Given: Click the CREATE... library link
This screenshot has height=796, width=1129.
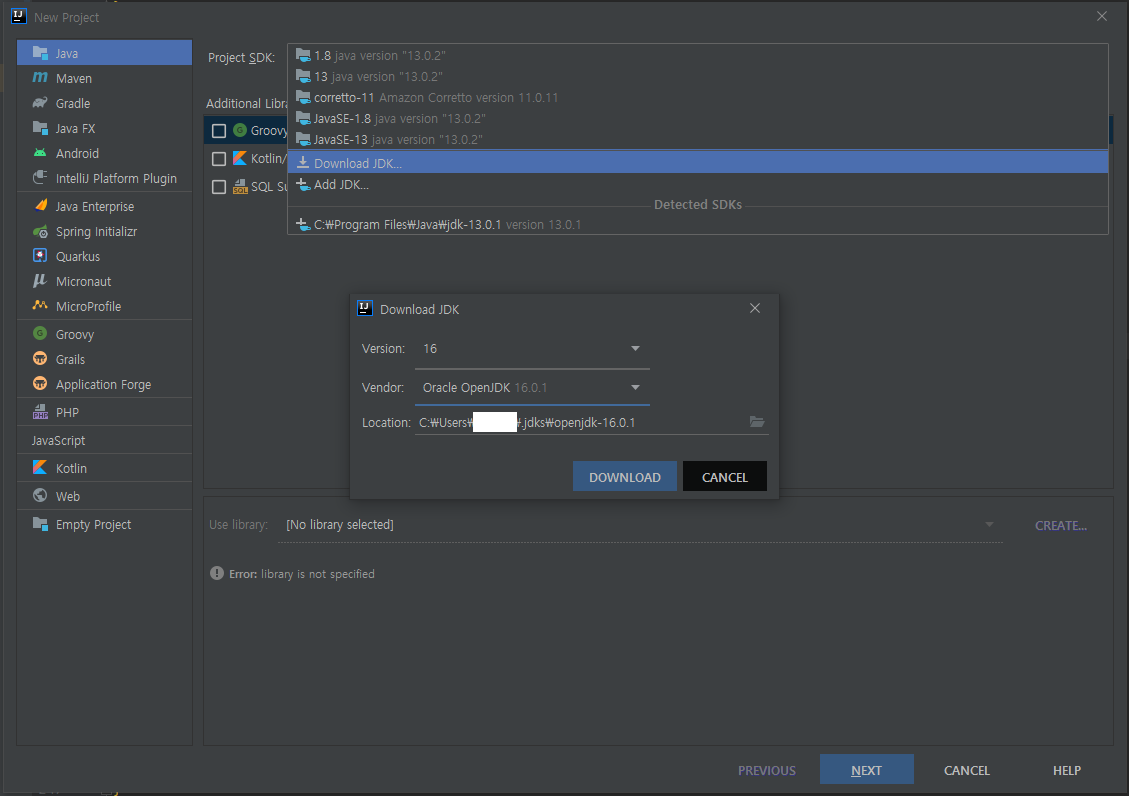Looking at the screenshot, I should coord(1061,525).
